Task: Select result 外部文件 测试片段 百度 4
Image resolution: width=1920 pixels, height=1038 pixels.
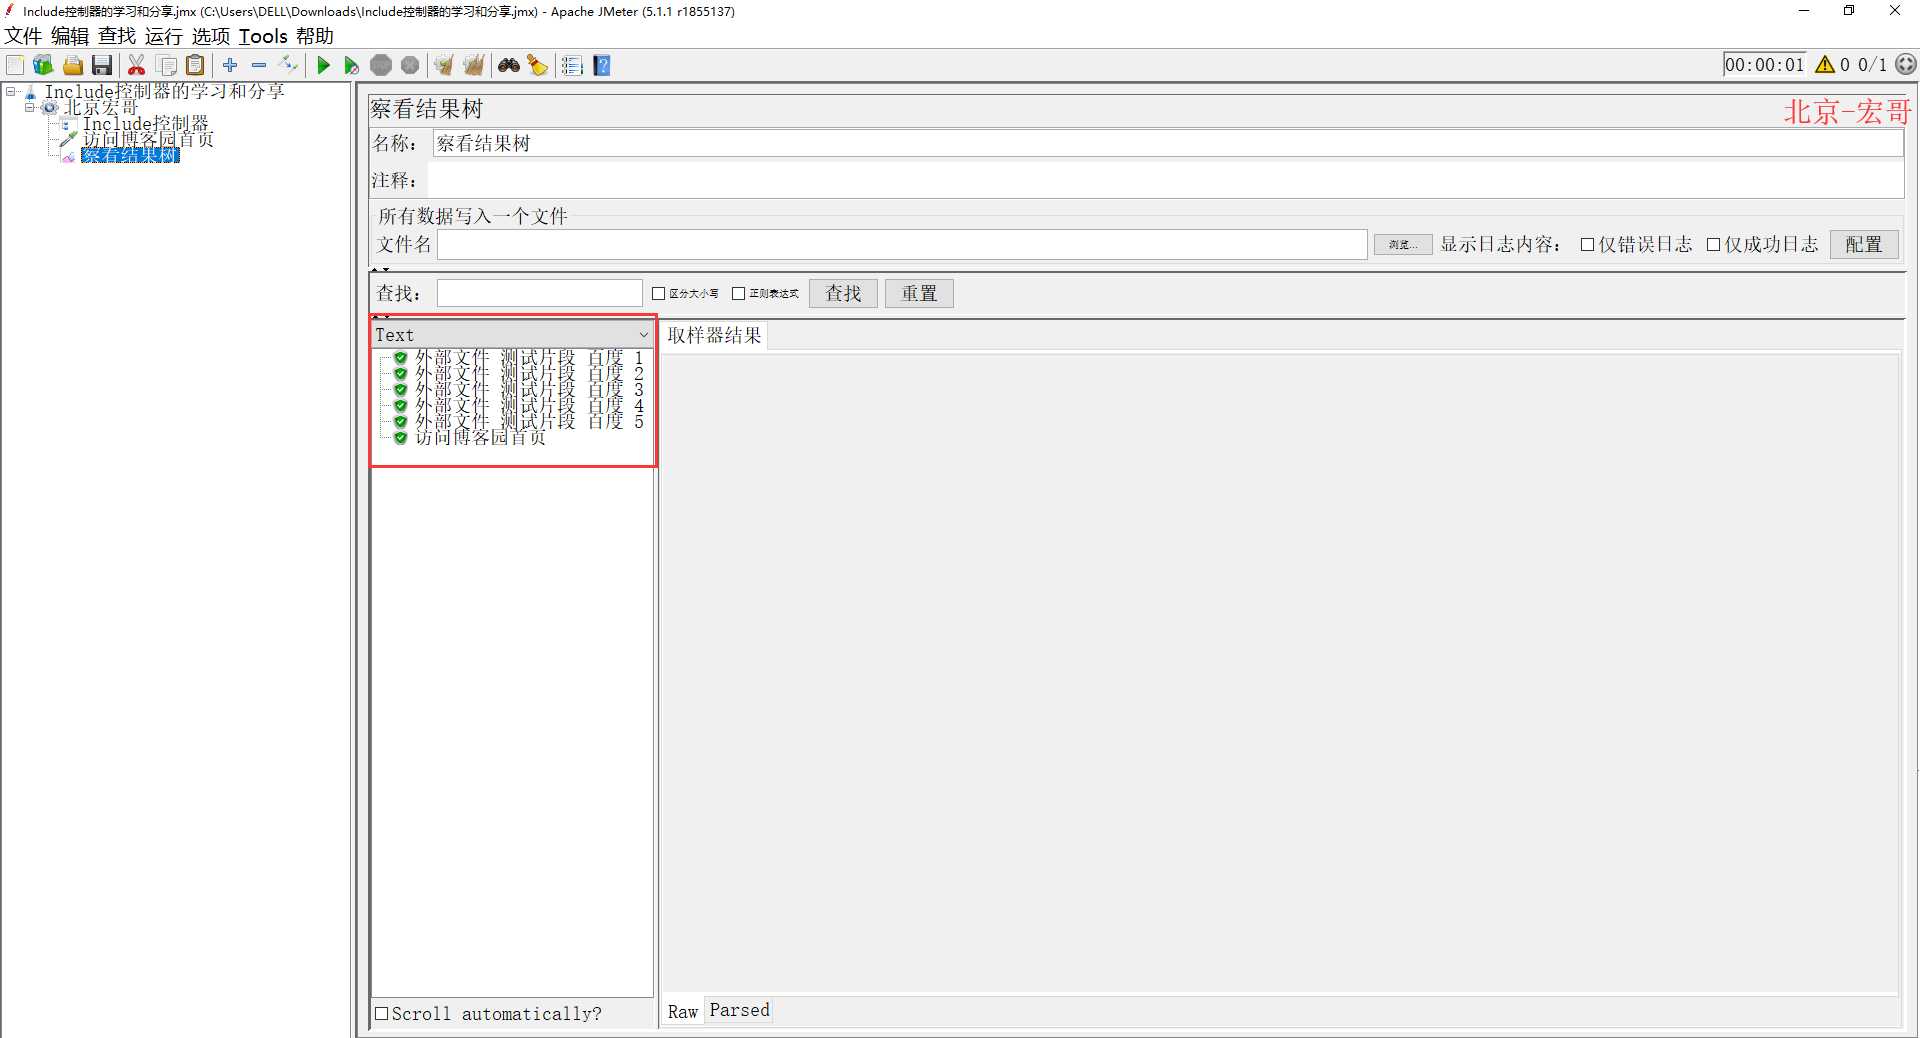Action: (x=529, y=406)
